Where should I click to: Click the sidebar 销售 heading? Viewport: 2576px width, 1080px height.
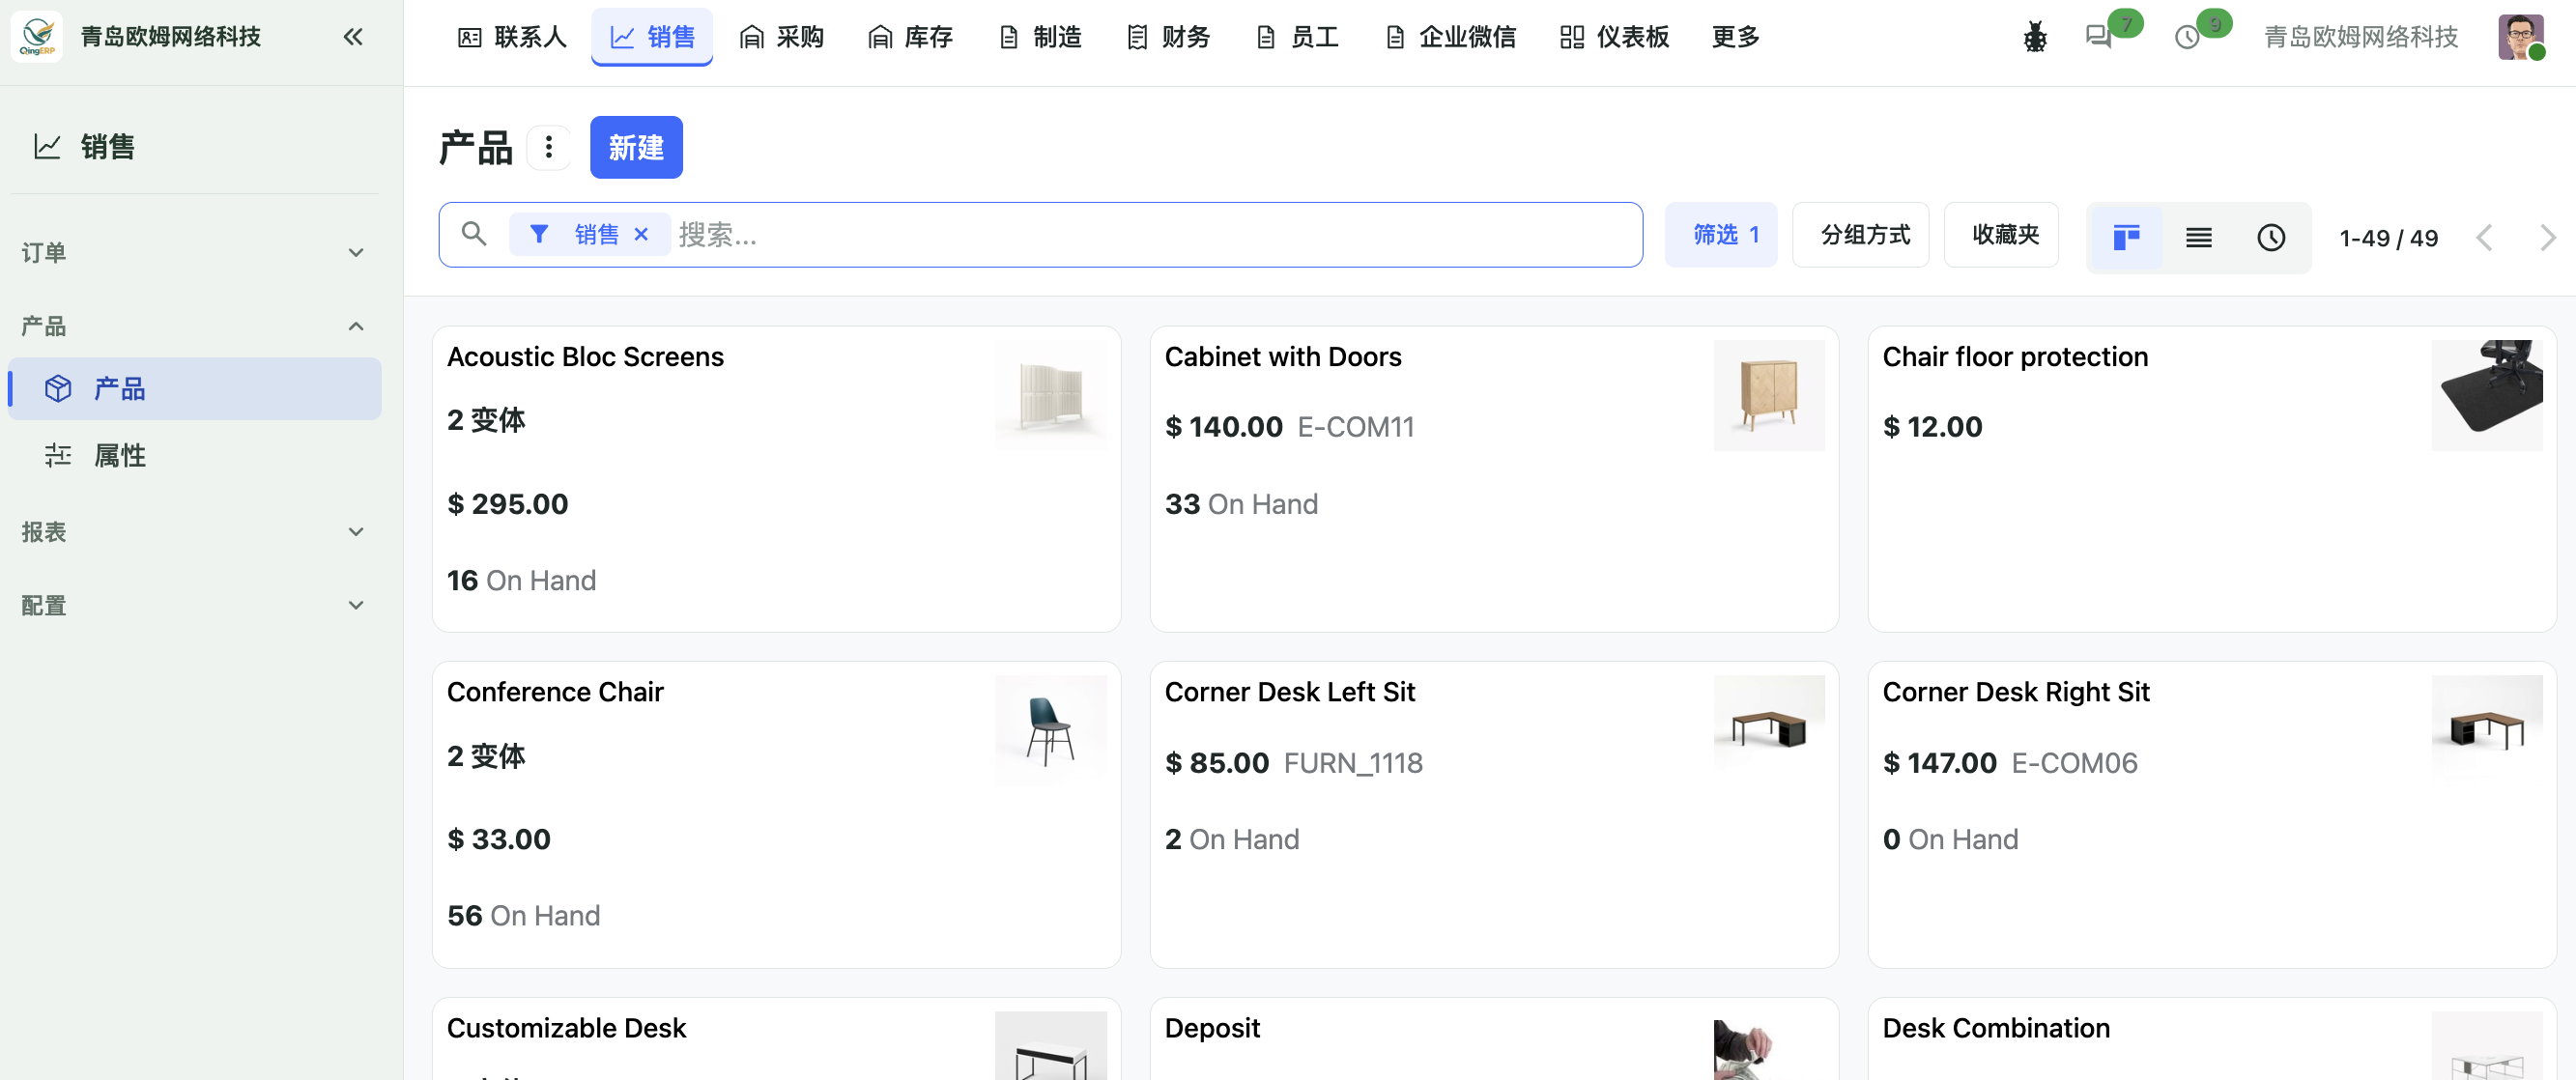tap(107, 146)
